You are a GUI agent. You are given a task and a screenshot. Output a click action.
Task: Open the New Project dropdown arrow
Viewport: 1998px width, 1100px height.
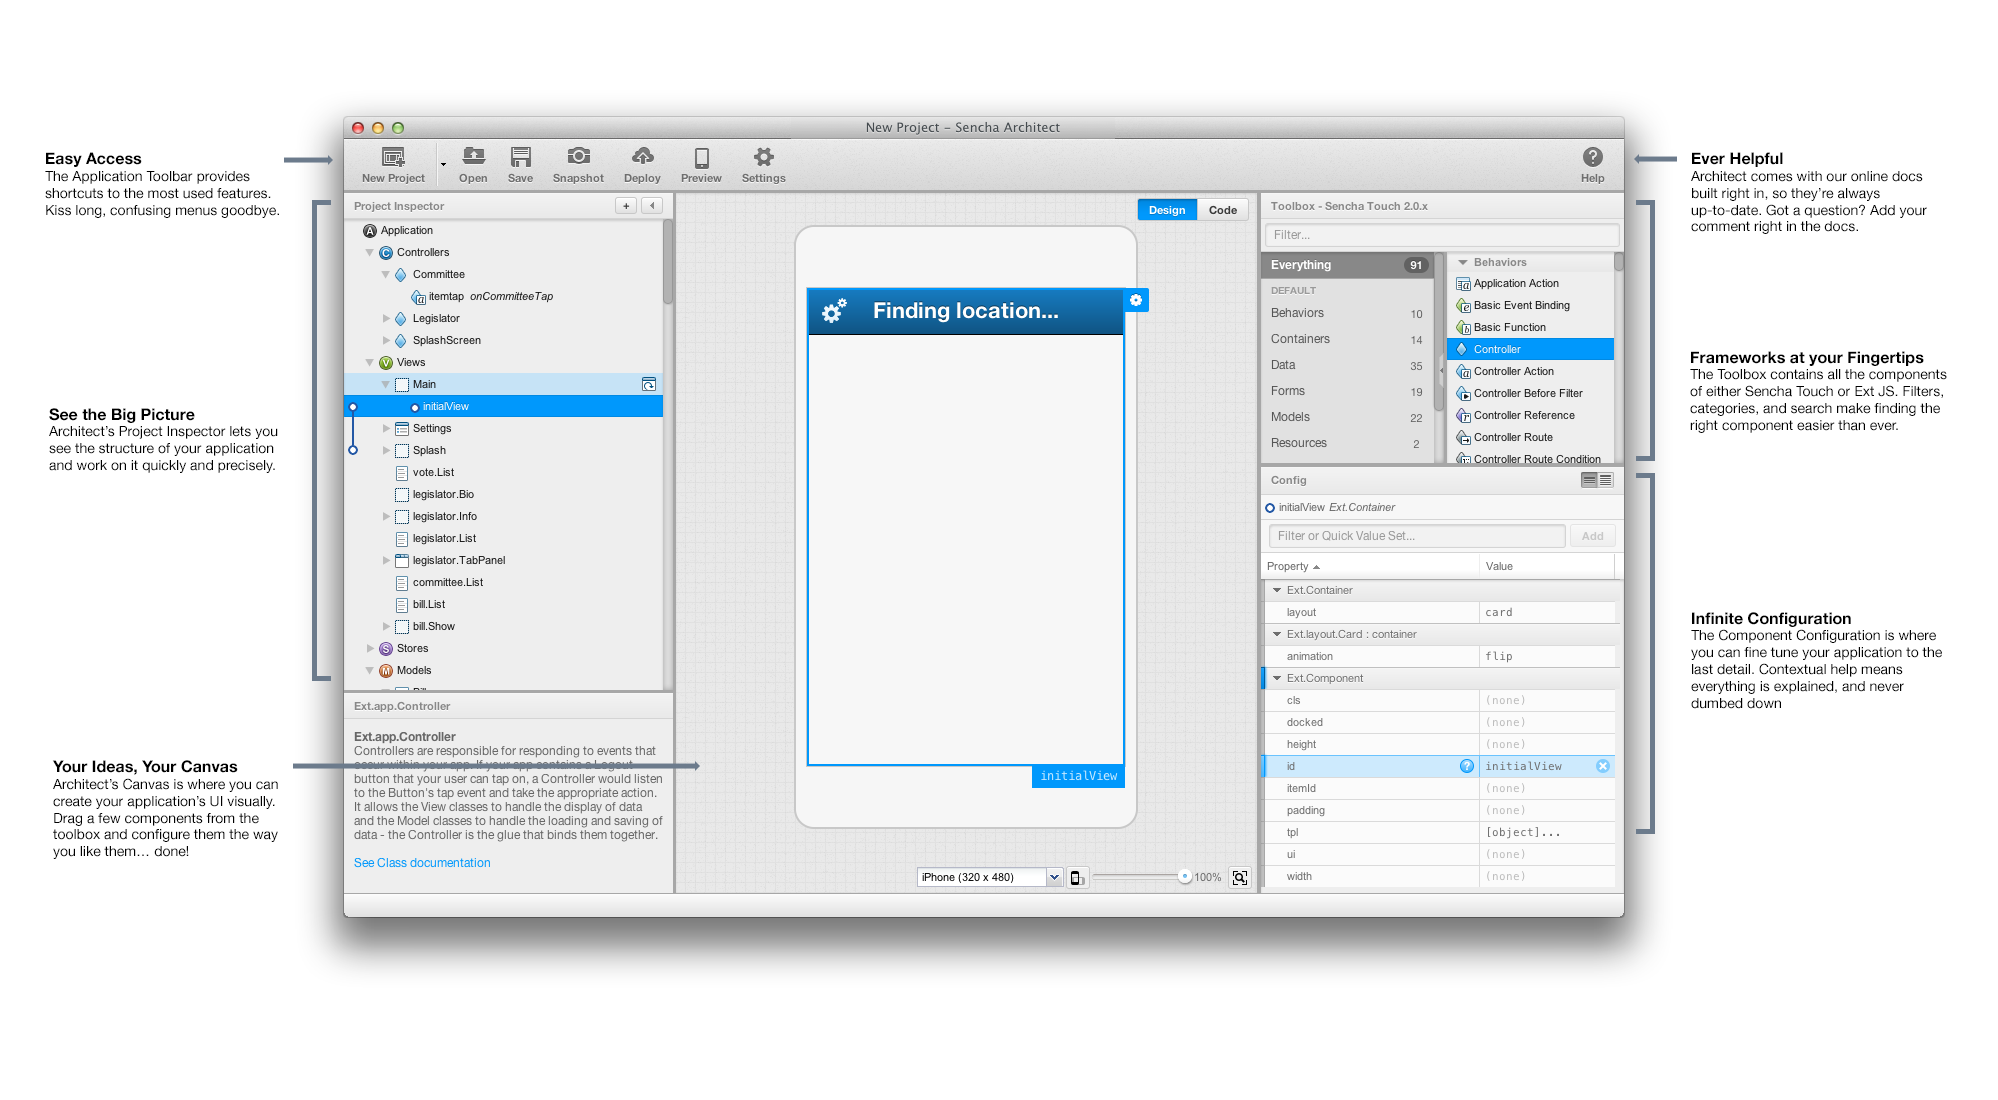pyautogui.click(x=443, y=165)
